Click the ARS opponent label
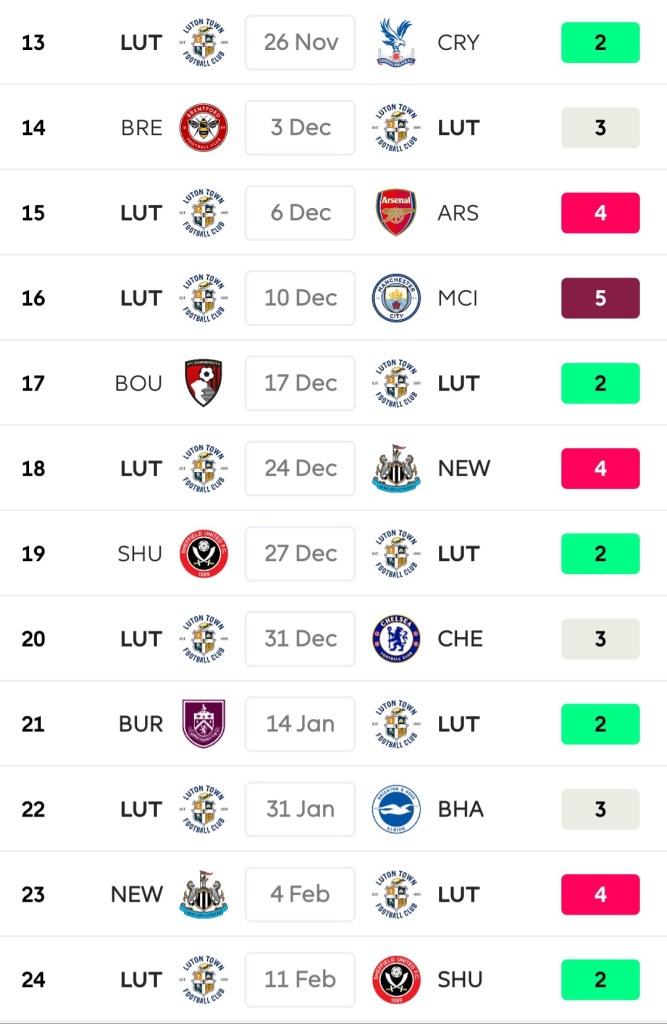The width and height of the screenshot is (667, 1024). tap(458, 213)
